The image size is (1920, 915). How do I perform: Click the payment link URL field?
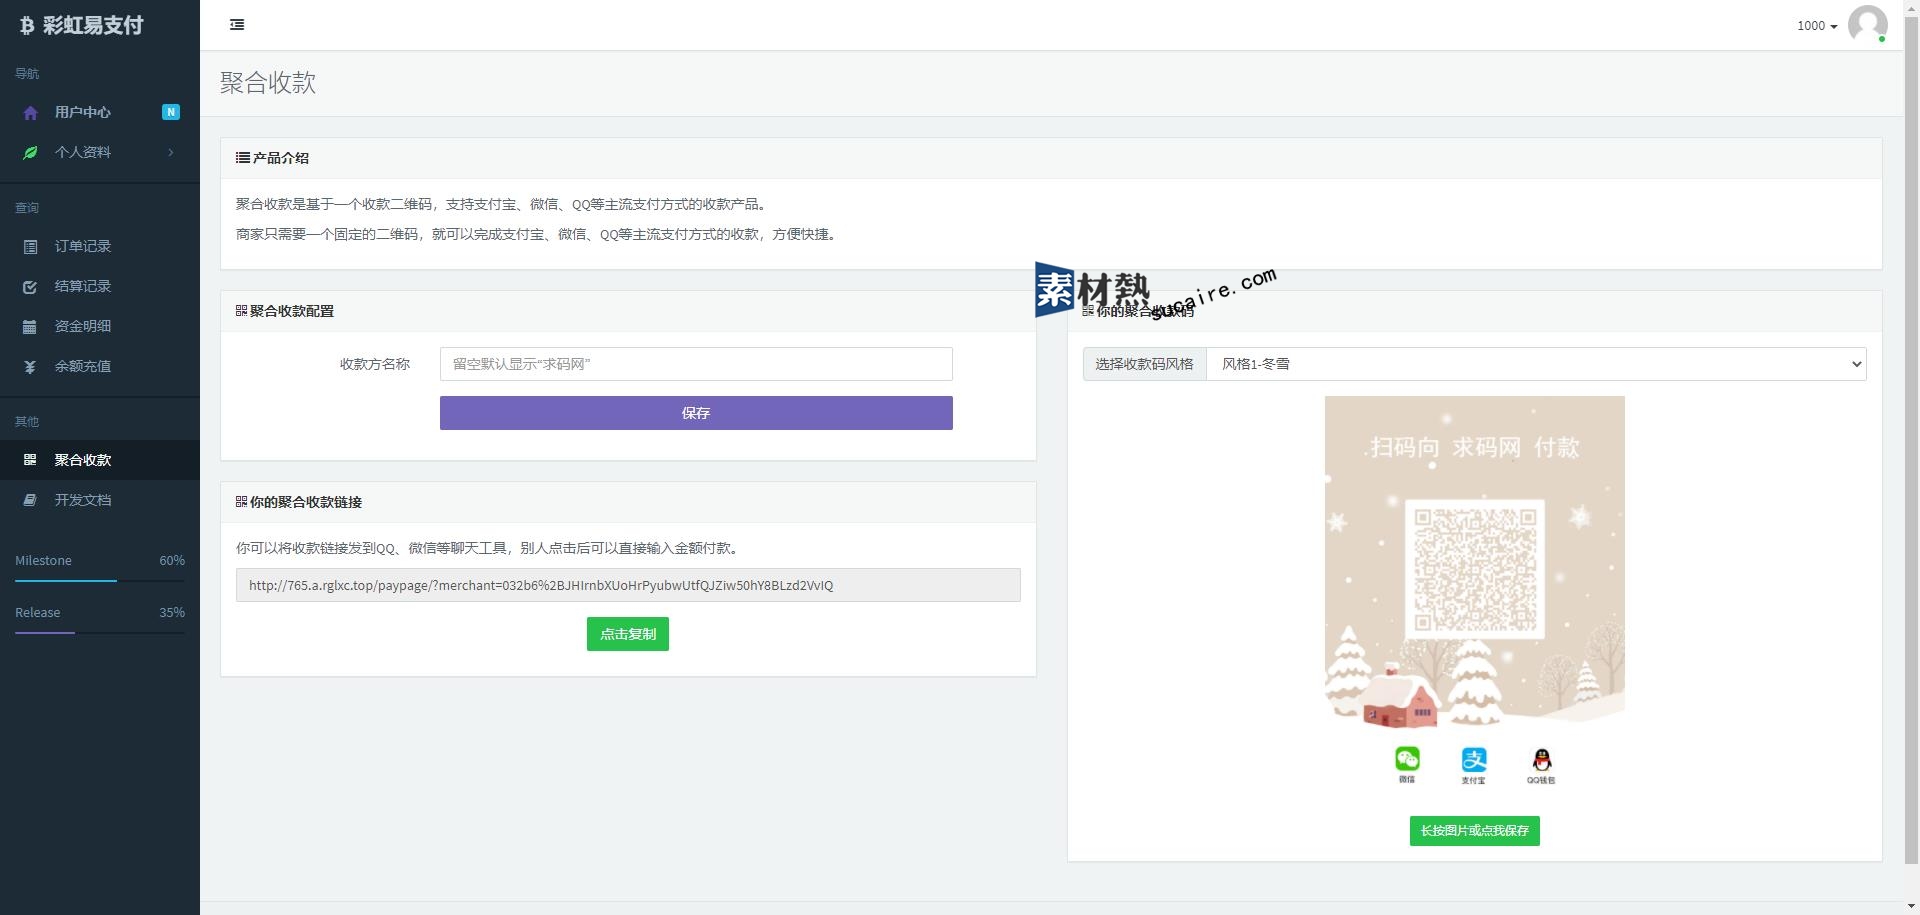coord(628,585)
